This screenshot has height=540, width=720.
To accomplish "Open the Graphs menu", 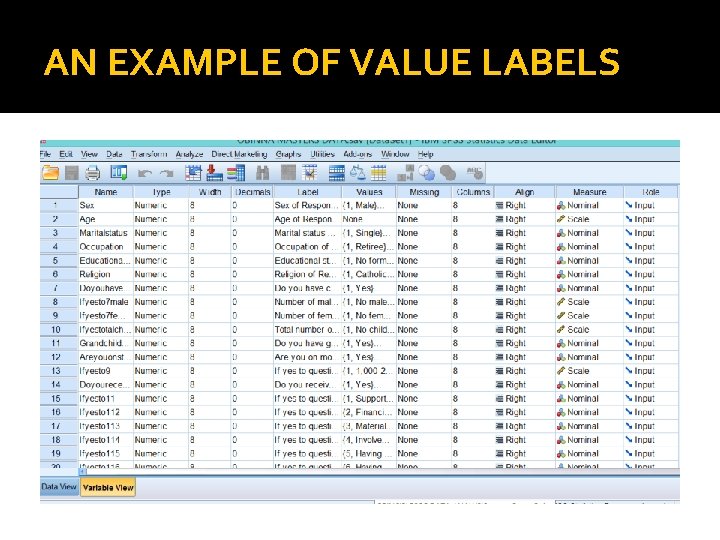I will point(288,154).
